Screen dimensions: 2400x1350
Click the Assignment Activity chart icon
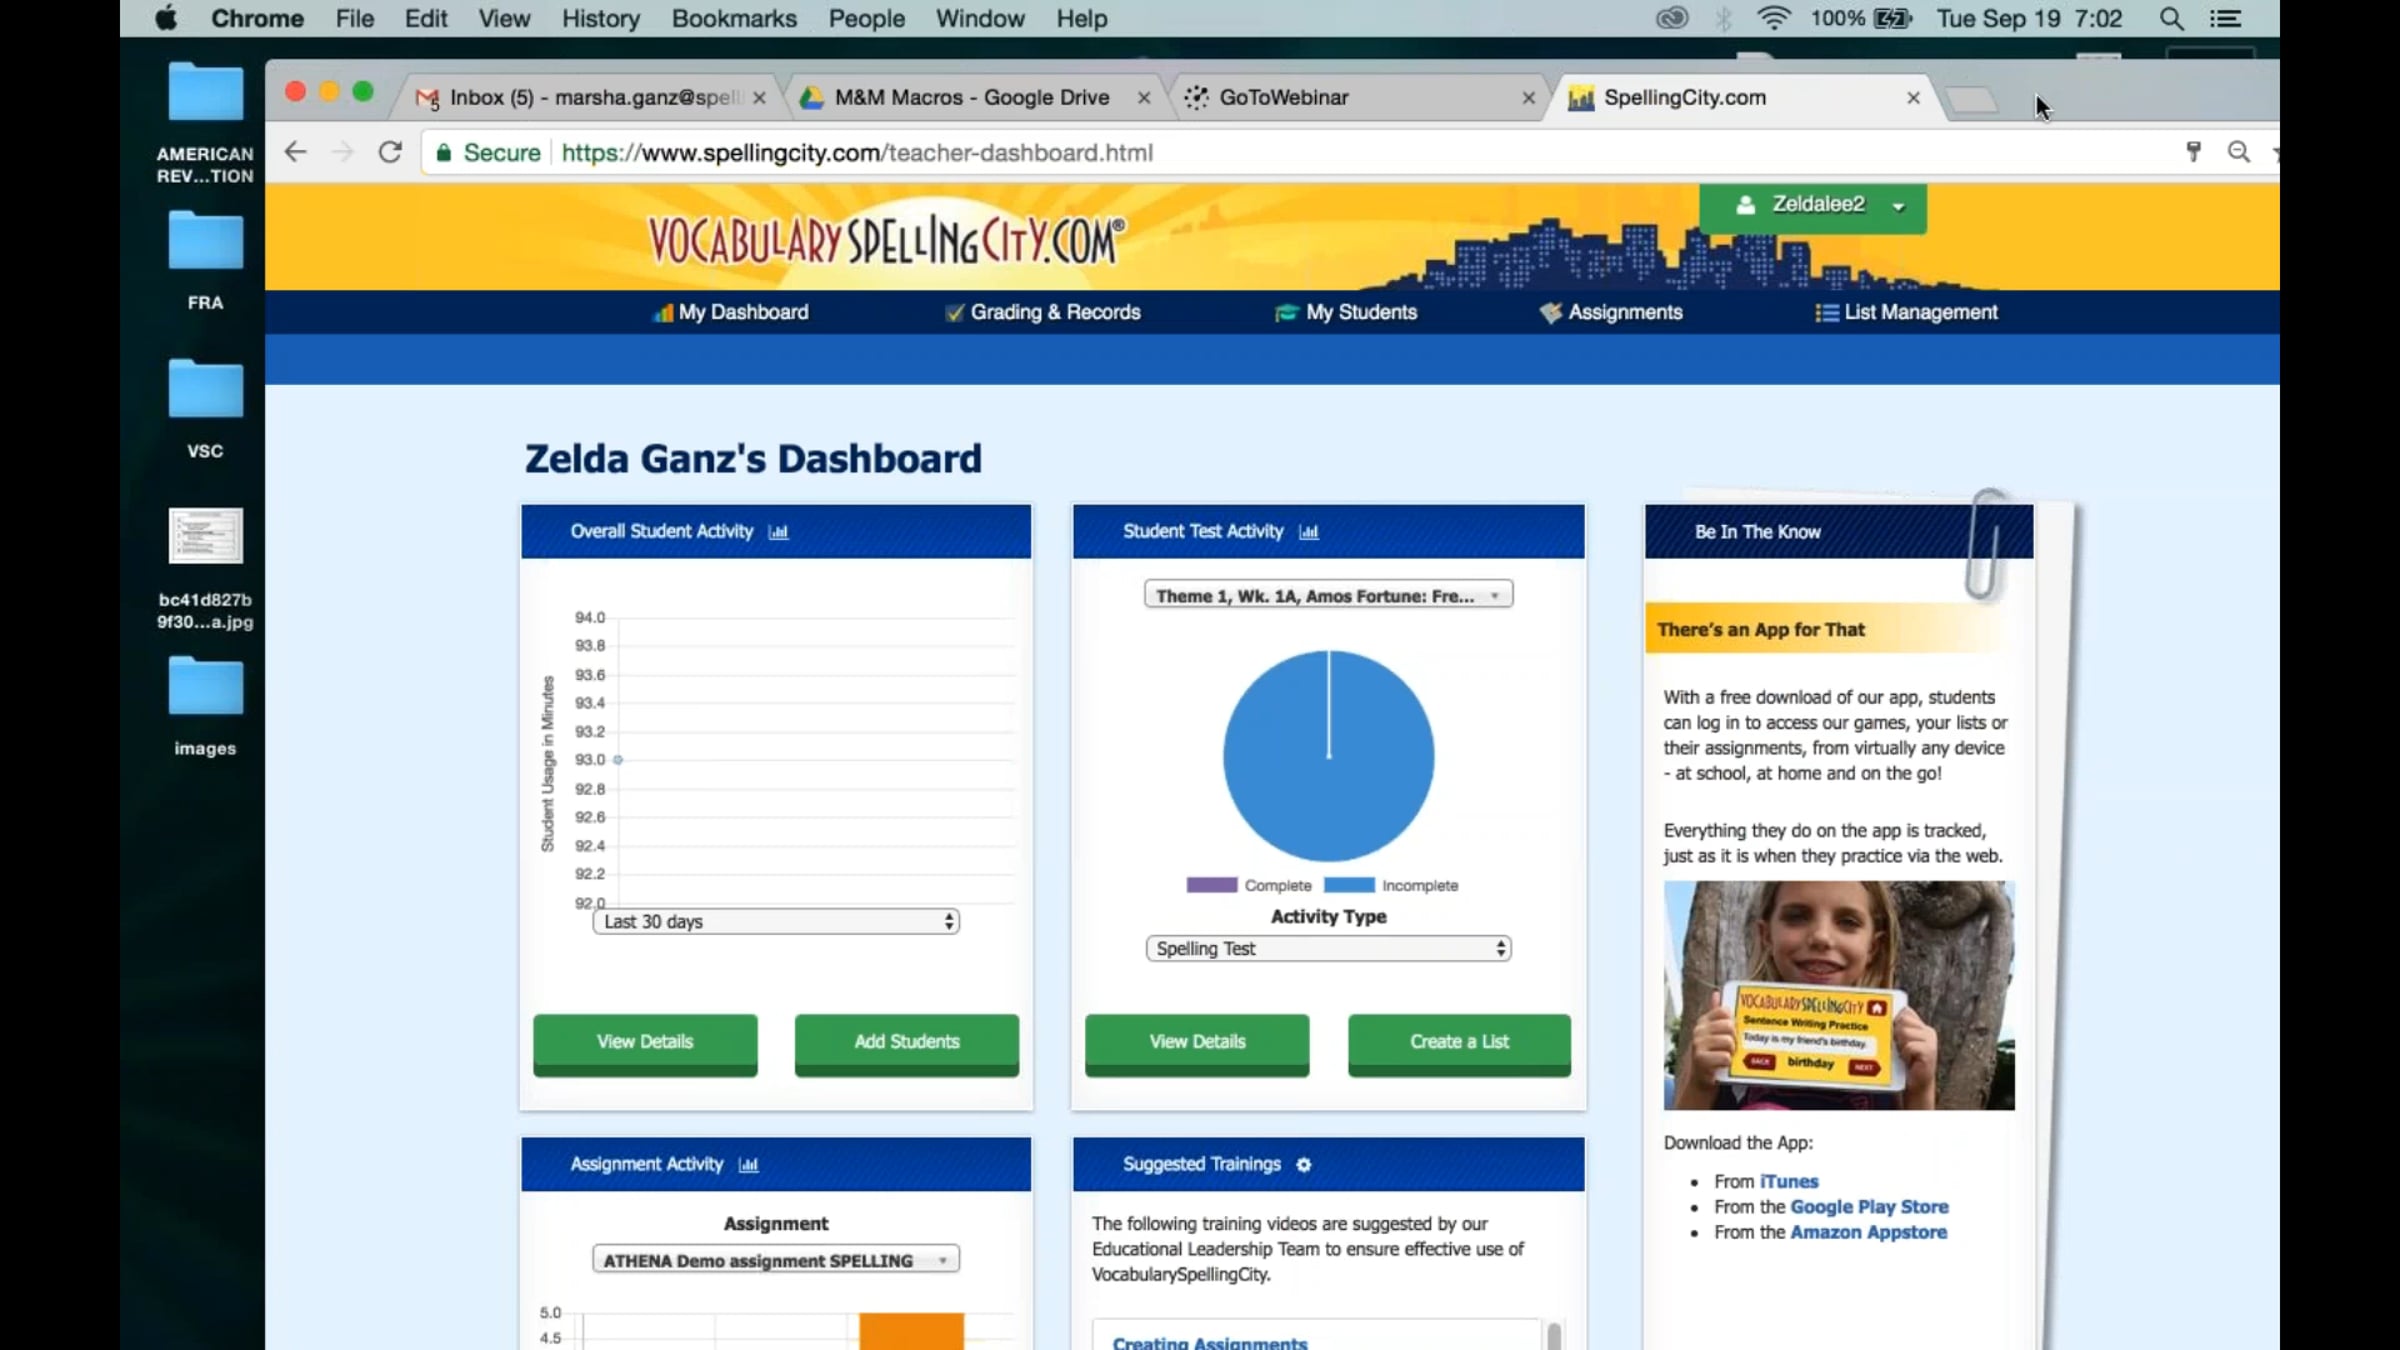748,1165
